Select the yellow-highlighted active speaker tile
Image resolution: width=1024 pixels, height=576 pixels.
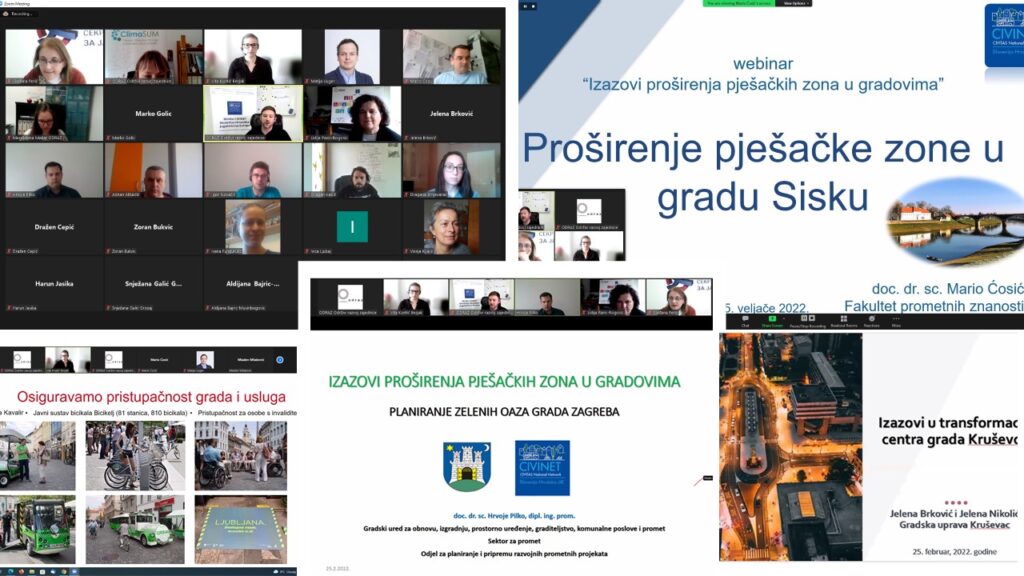[253, 114]
